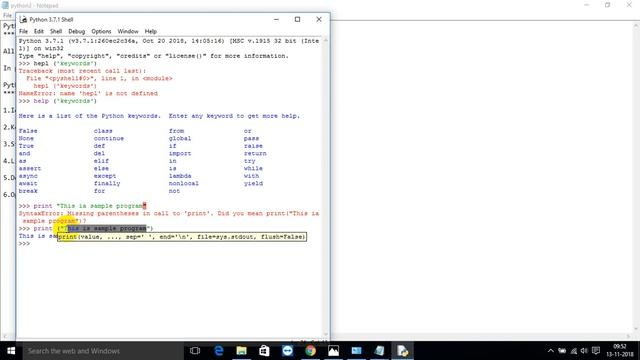Open the Help menu in Python Shell

click(151, 31)
